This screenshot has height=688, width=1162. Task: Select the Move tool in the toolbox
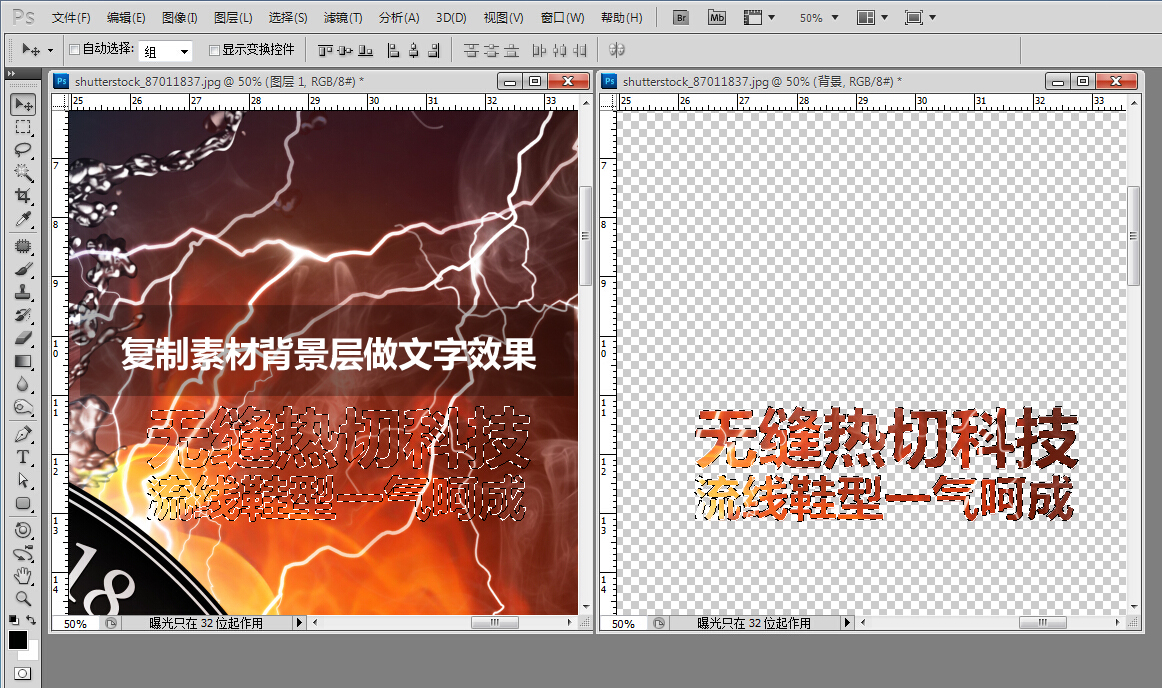tap(24, 105)
